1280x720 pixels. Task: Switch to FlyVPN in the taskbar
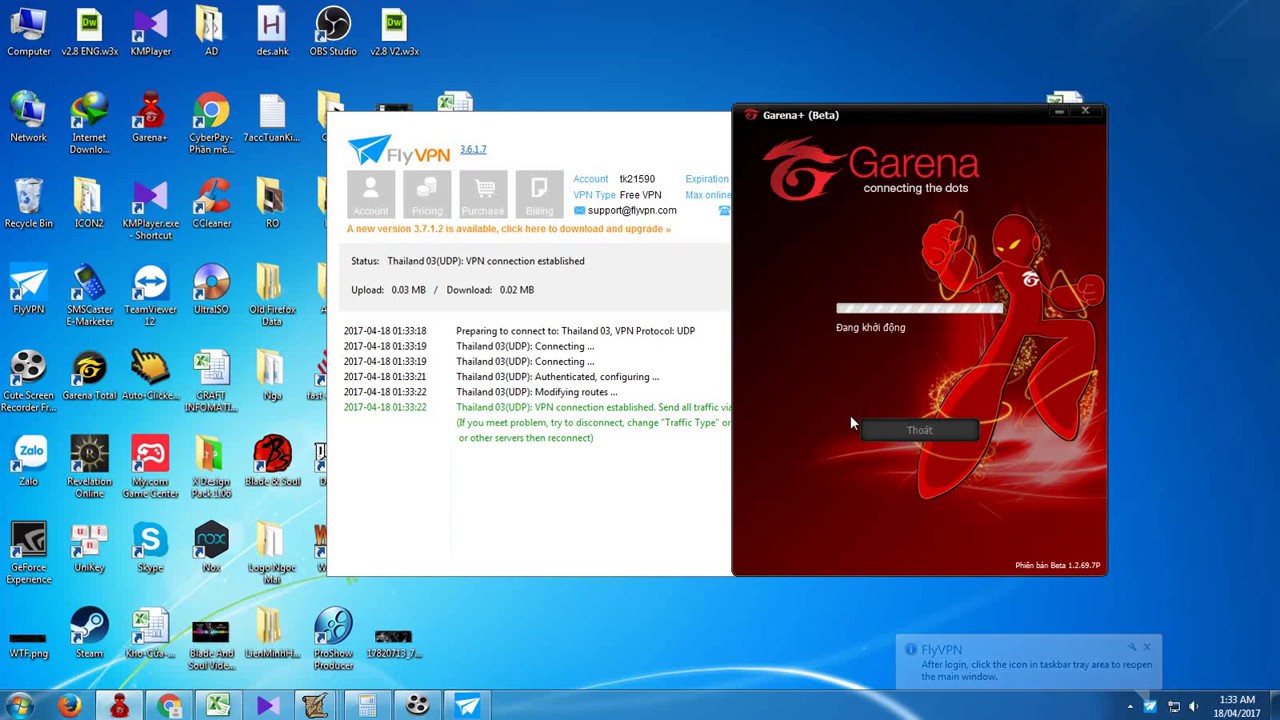[467, 706]
